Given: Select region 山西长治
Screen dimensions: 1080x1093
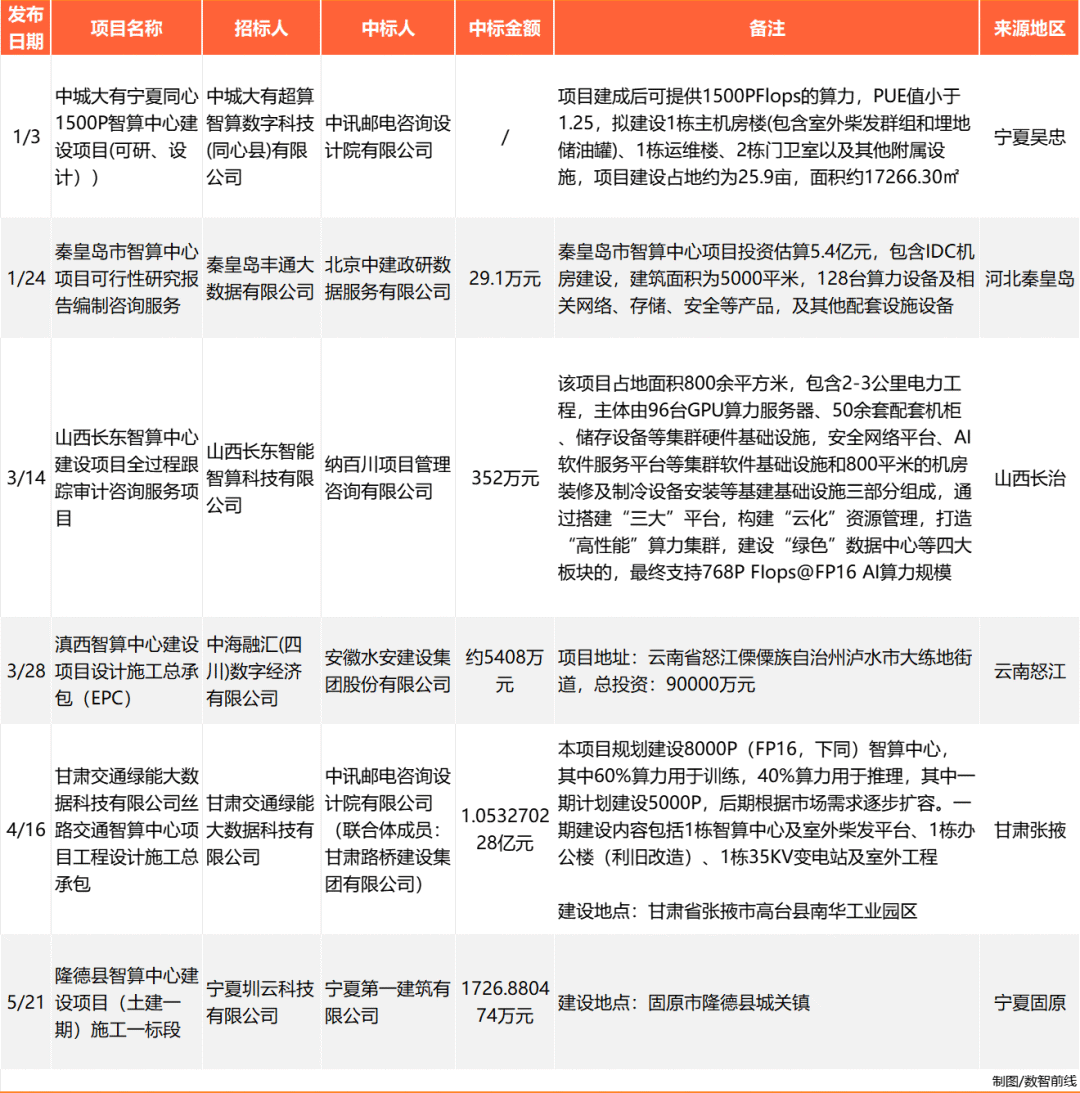Looking at the screenshot, I should [x=1029, y=477].
